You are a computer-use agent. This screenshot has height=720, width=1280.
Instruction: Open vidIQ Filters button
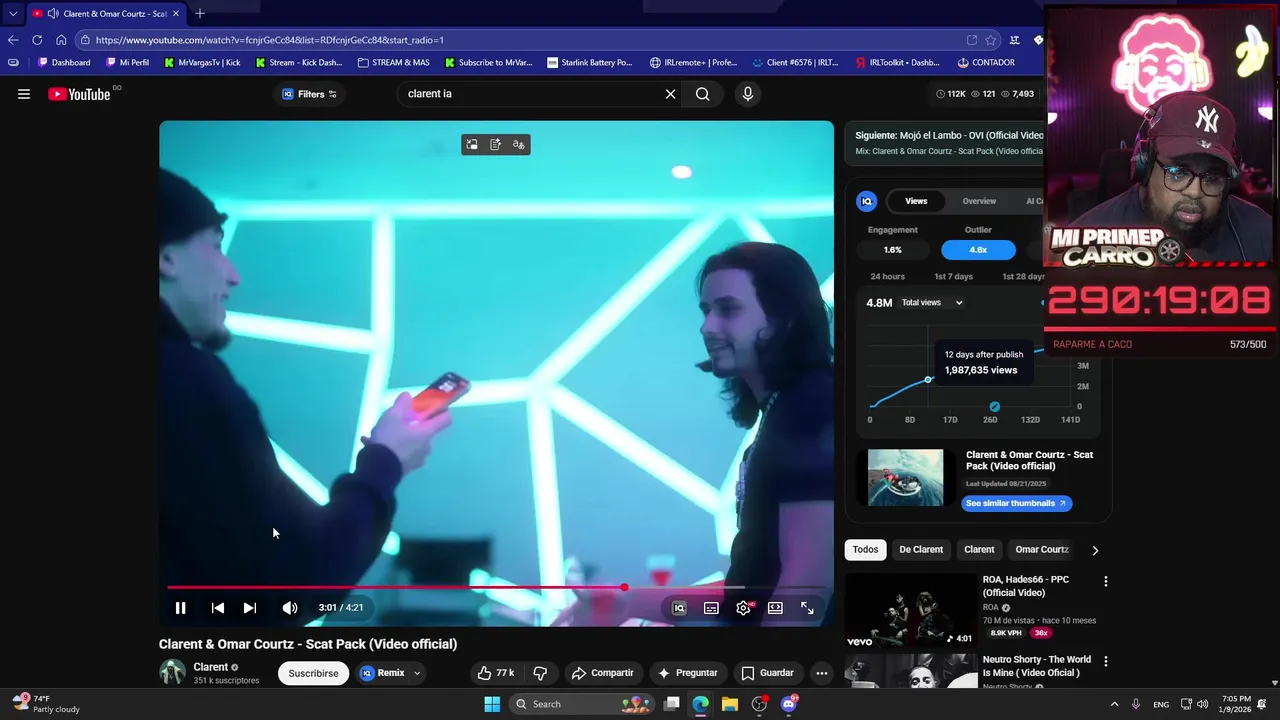point(309,94)
